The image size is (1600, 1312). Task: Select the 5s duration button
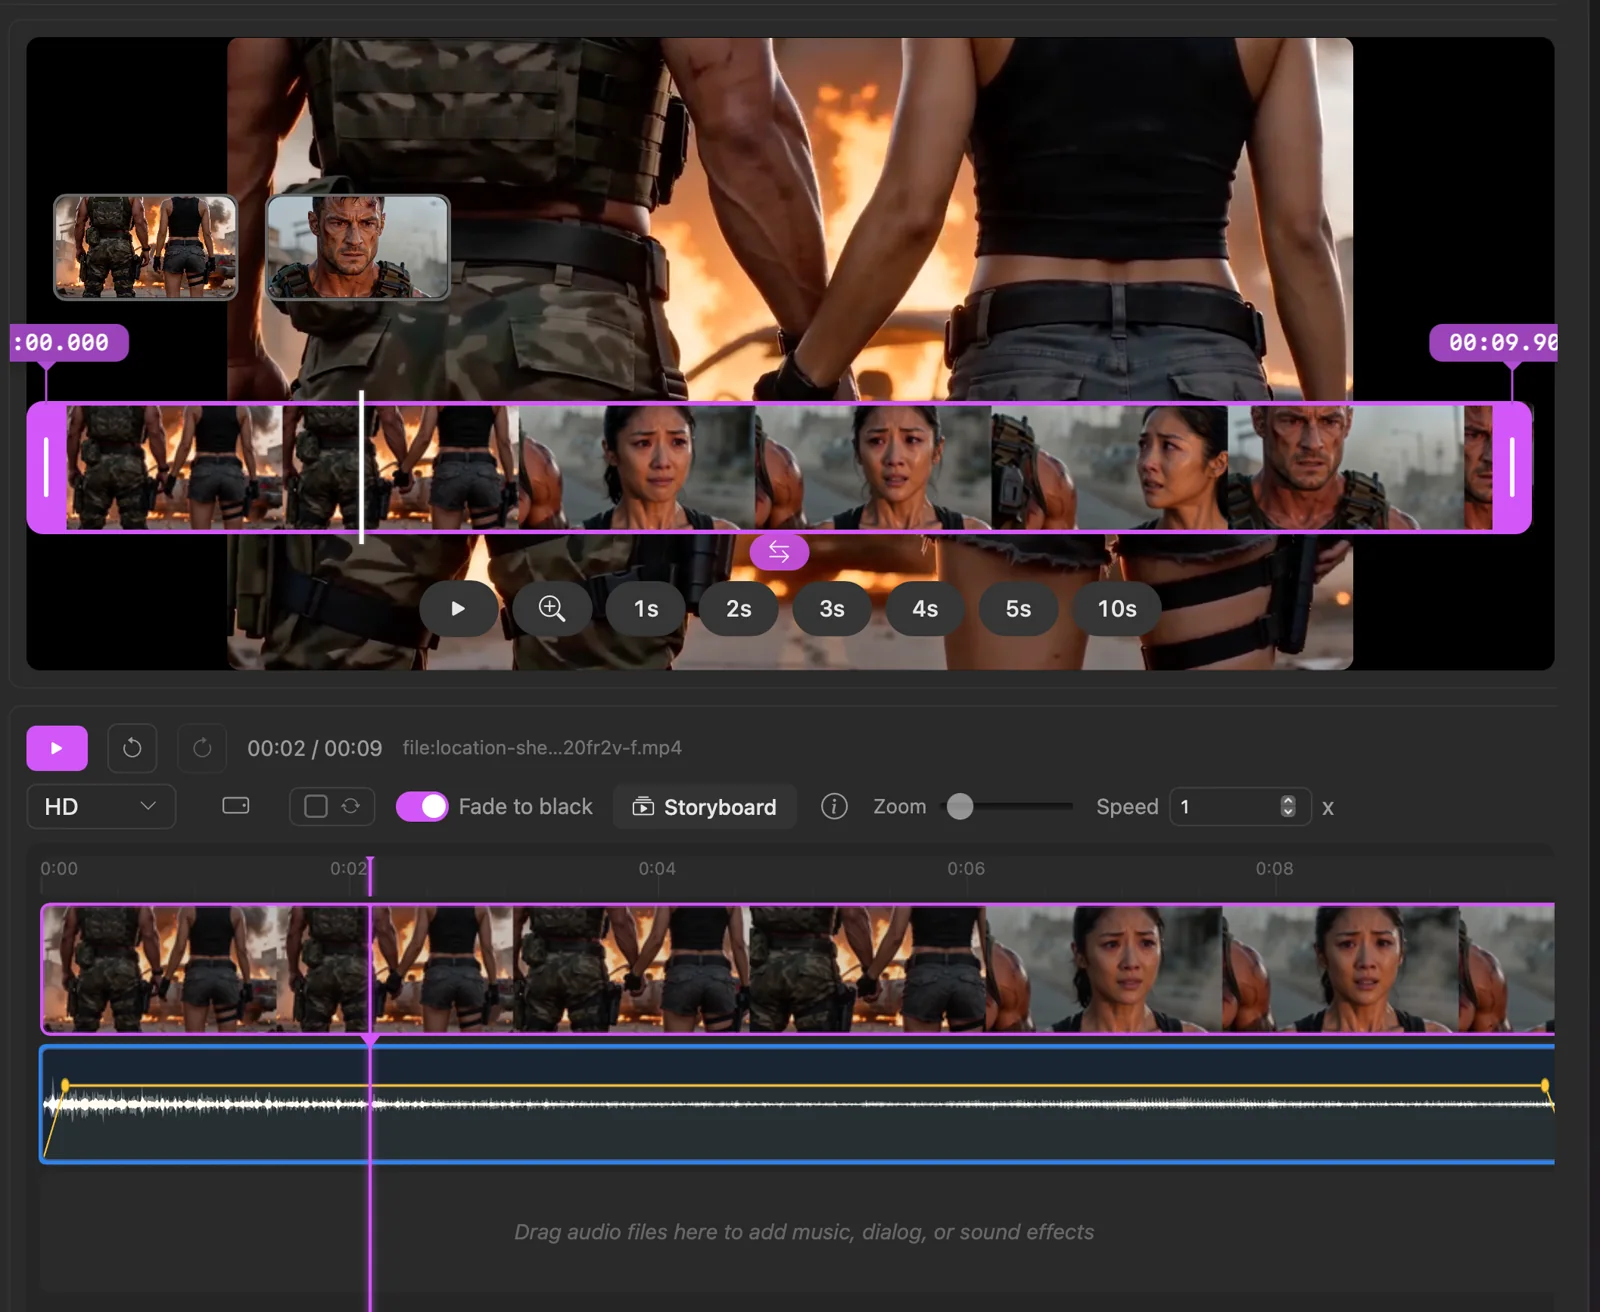[1018, 609]
